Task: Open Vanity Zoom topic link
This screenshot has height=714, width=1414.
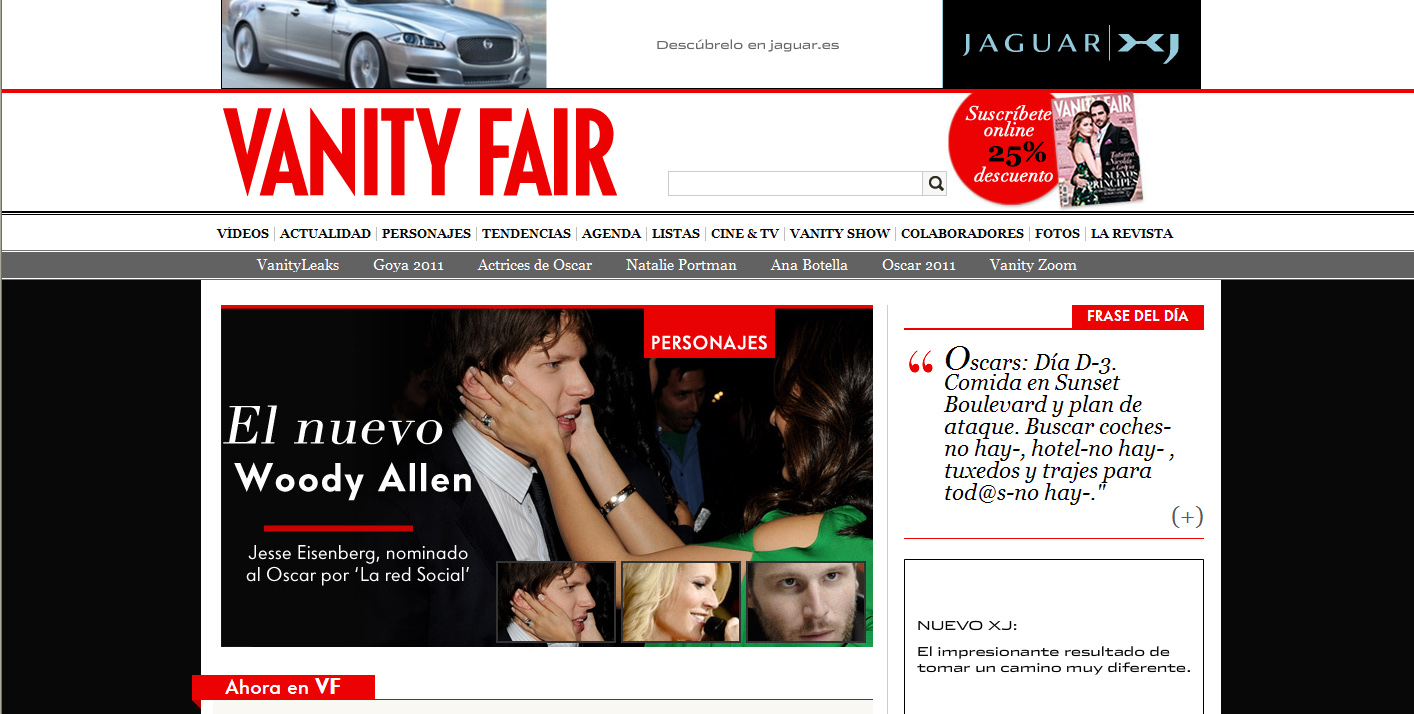Action: [1033, 265]
